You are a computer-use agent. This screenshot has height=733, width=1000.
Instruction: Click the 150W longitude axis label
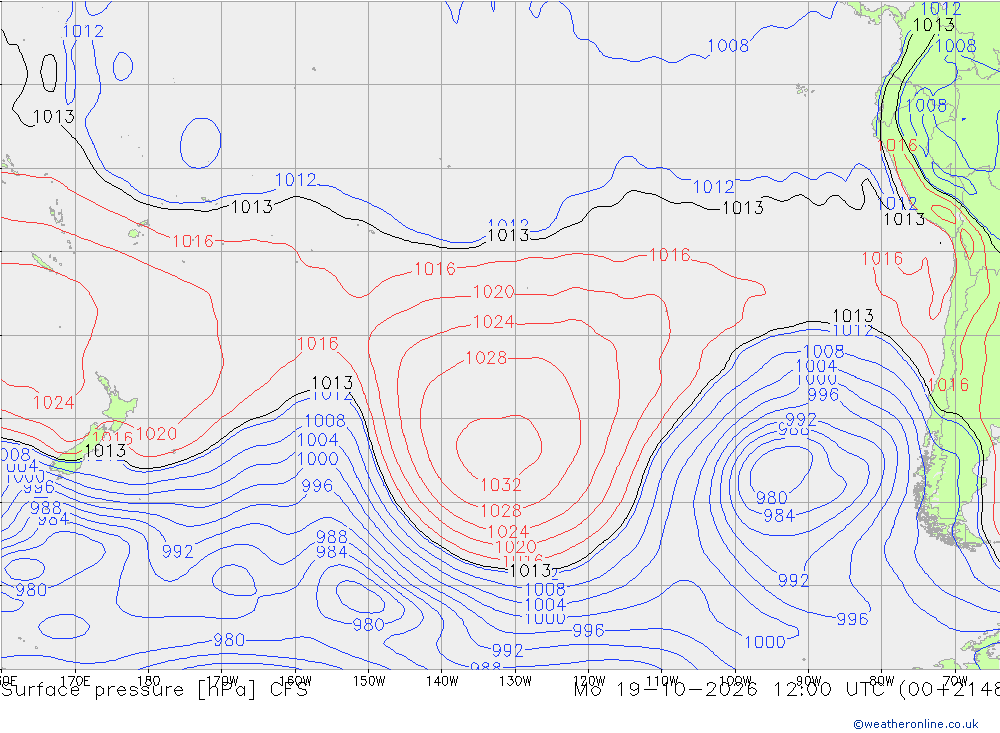369,681
